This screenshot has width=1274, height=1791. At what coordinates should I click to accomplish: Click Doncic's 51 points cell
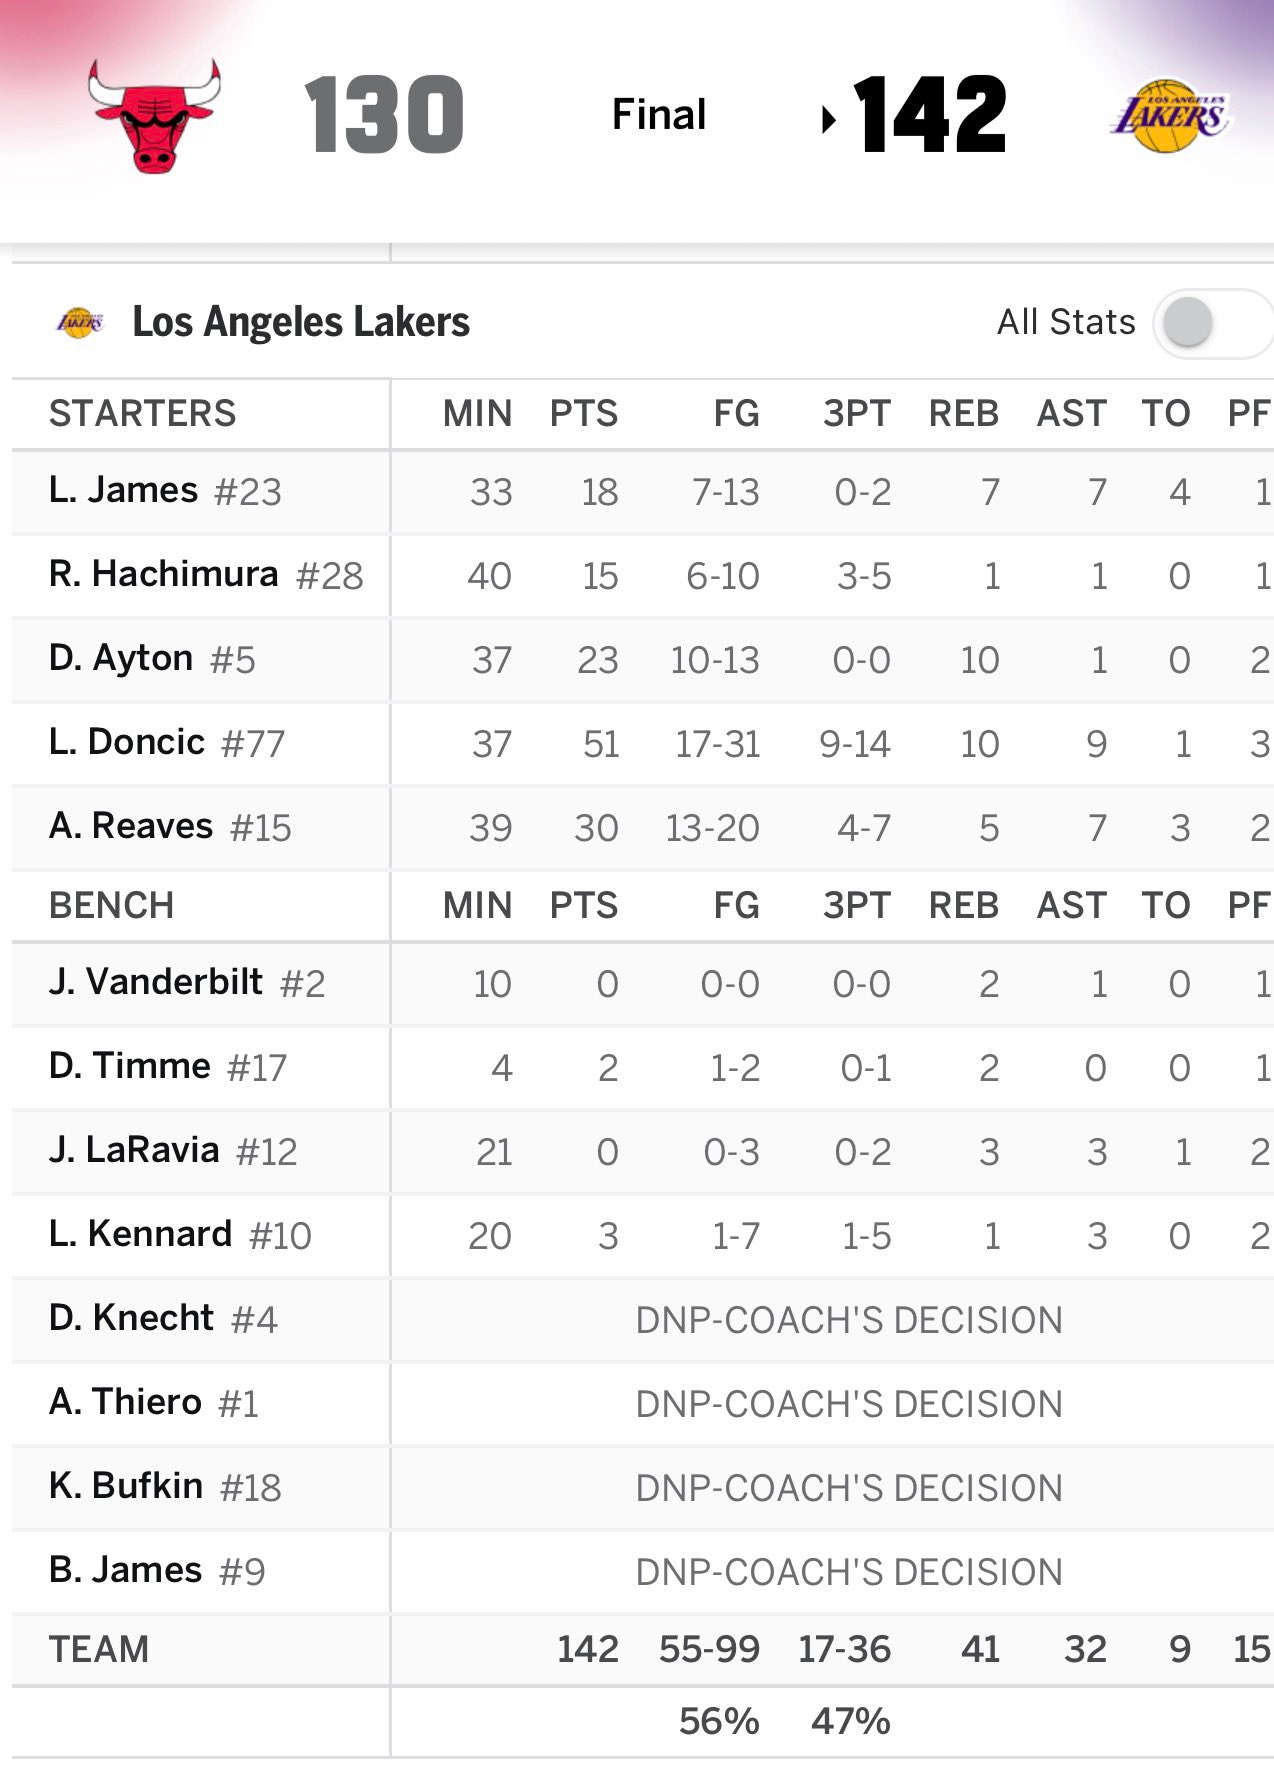pyautogui.click(x=601, y=745)
